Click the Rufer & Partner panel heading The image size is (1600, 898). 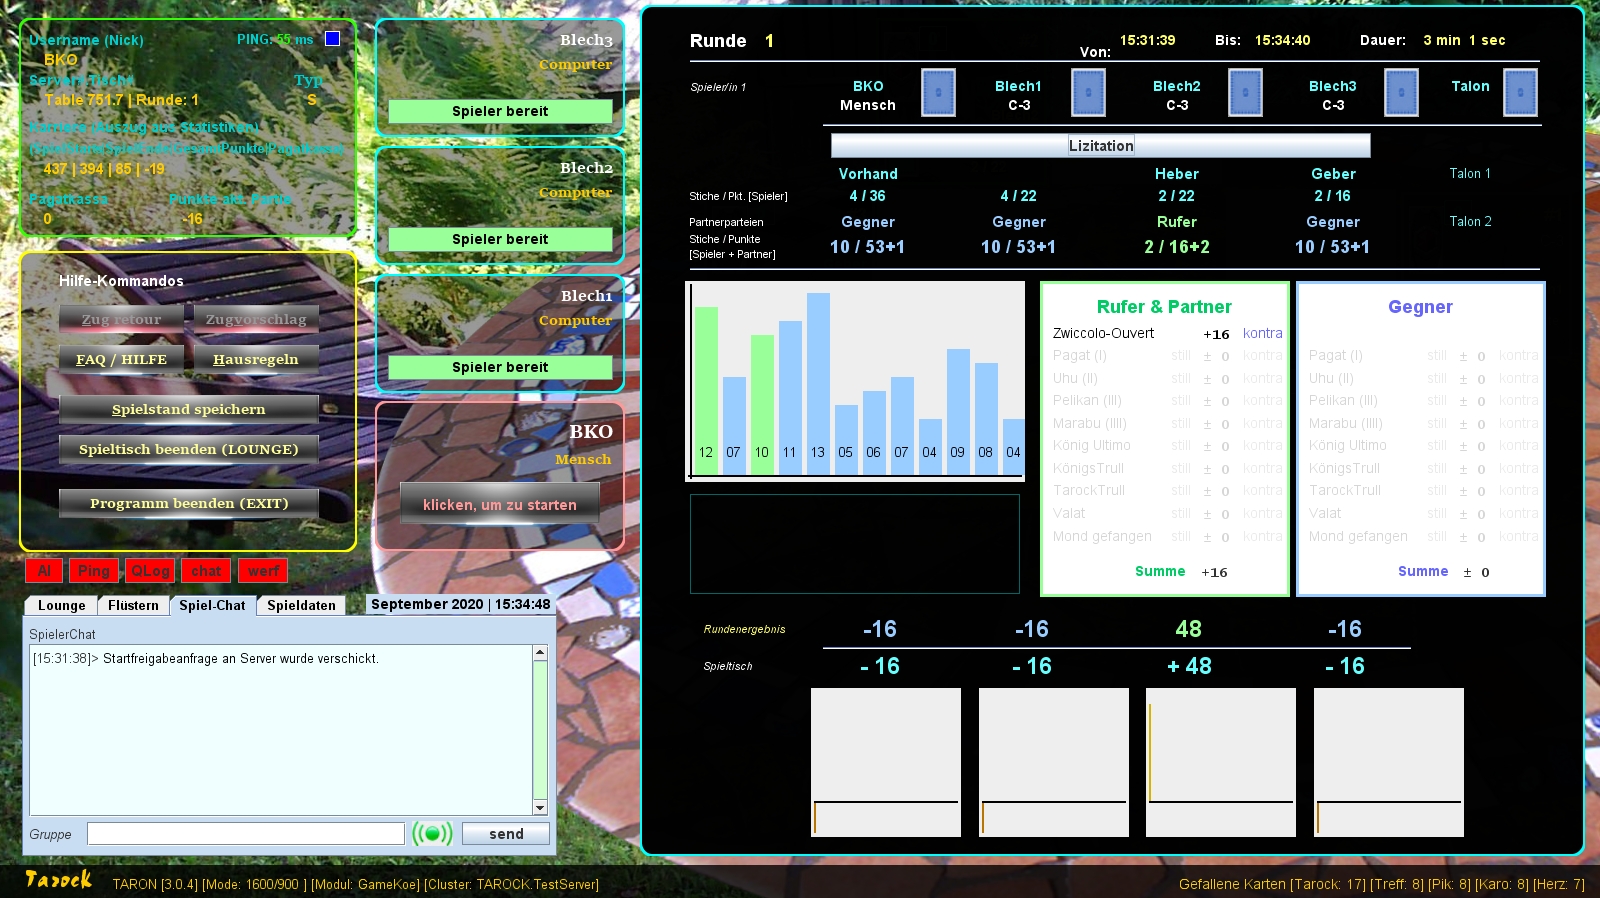point(1164,307)
